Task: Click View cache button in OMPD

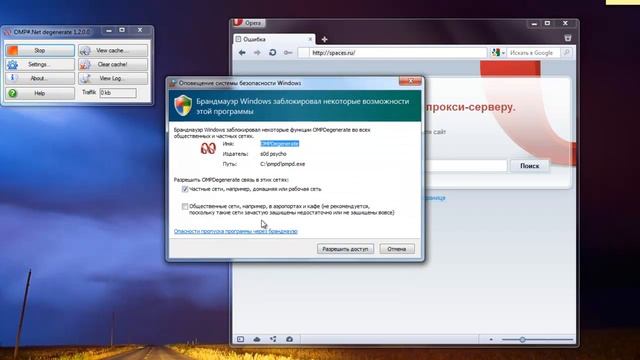Action: click(113, 50)
